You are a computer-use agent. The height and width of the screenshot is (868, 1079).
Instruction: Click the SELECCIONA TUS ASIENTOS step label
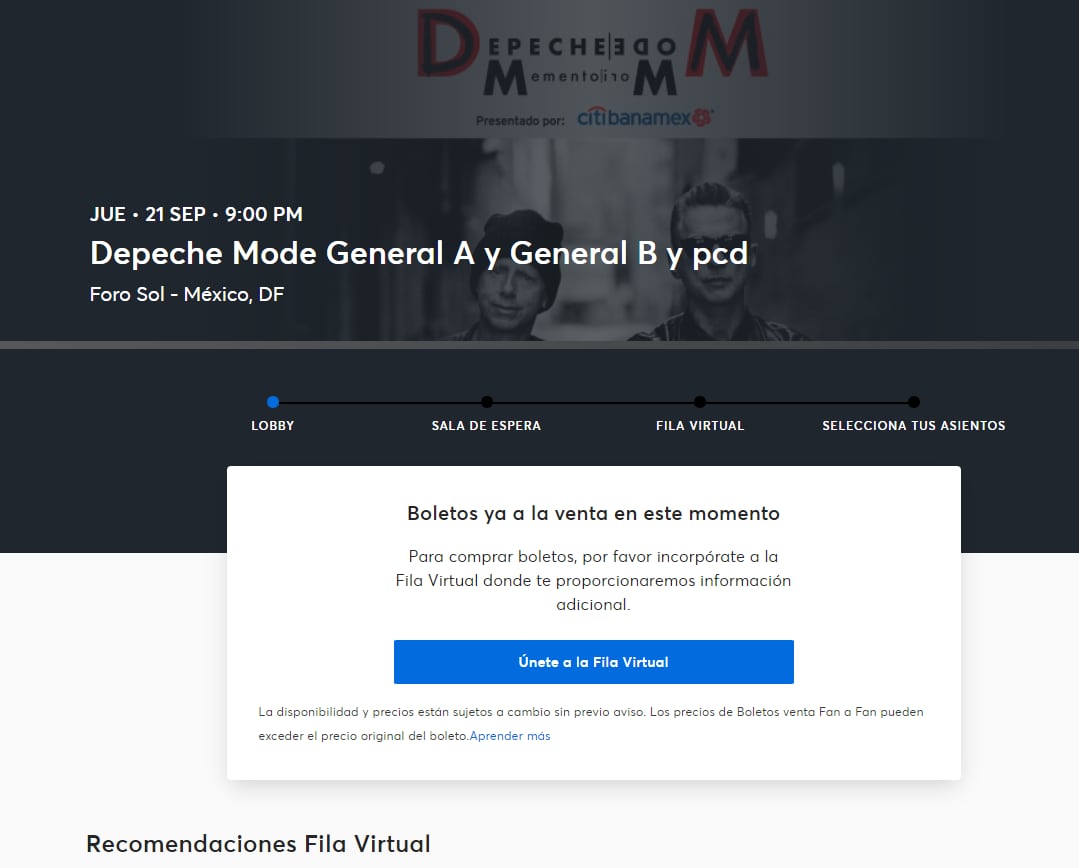click(x=914, y=426)
